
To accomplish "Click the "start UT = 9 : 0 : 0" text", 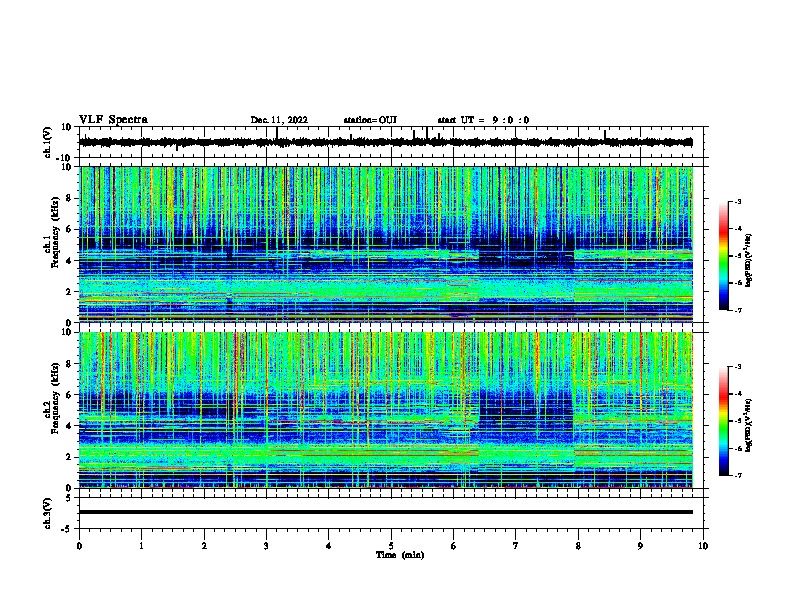I will pyautogui.click(x=483, y=120).
